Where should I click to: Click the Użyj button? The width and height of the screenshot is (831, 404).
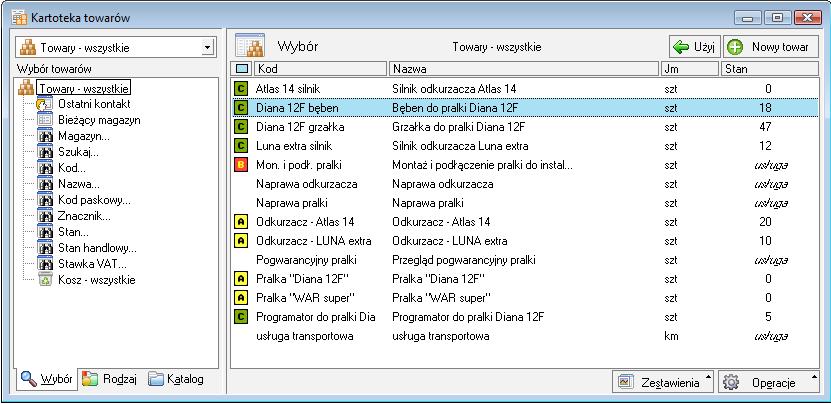pos(694,47)
